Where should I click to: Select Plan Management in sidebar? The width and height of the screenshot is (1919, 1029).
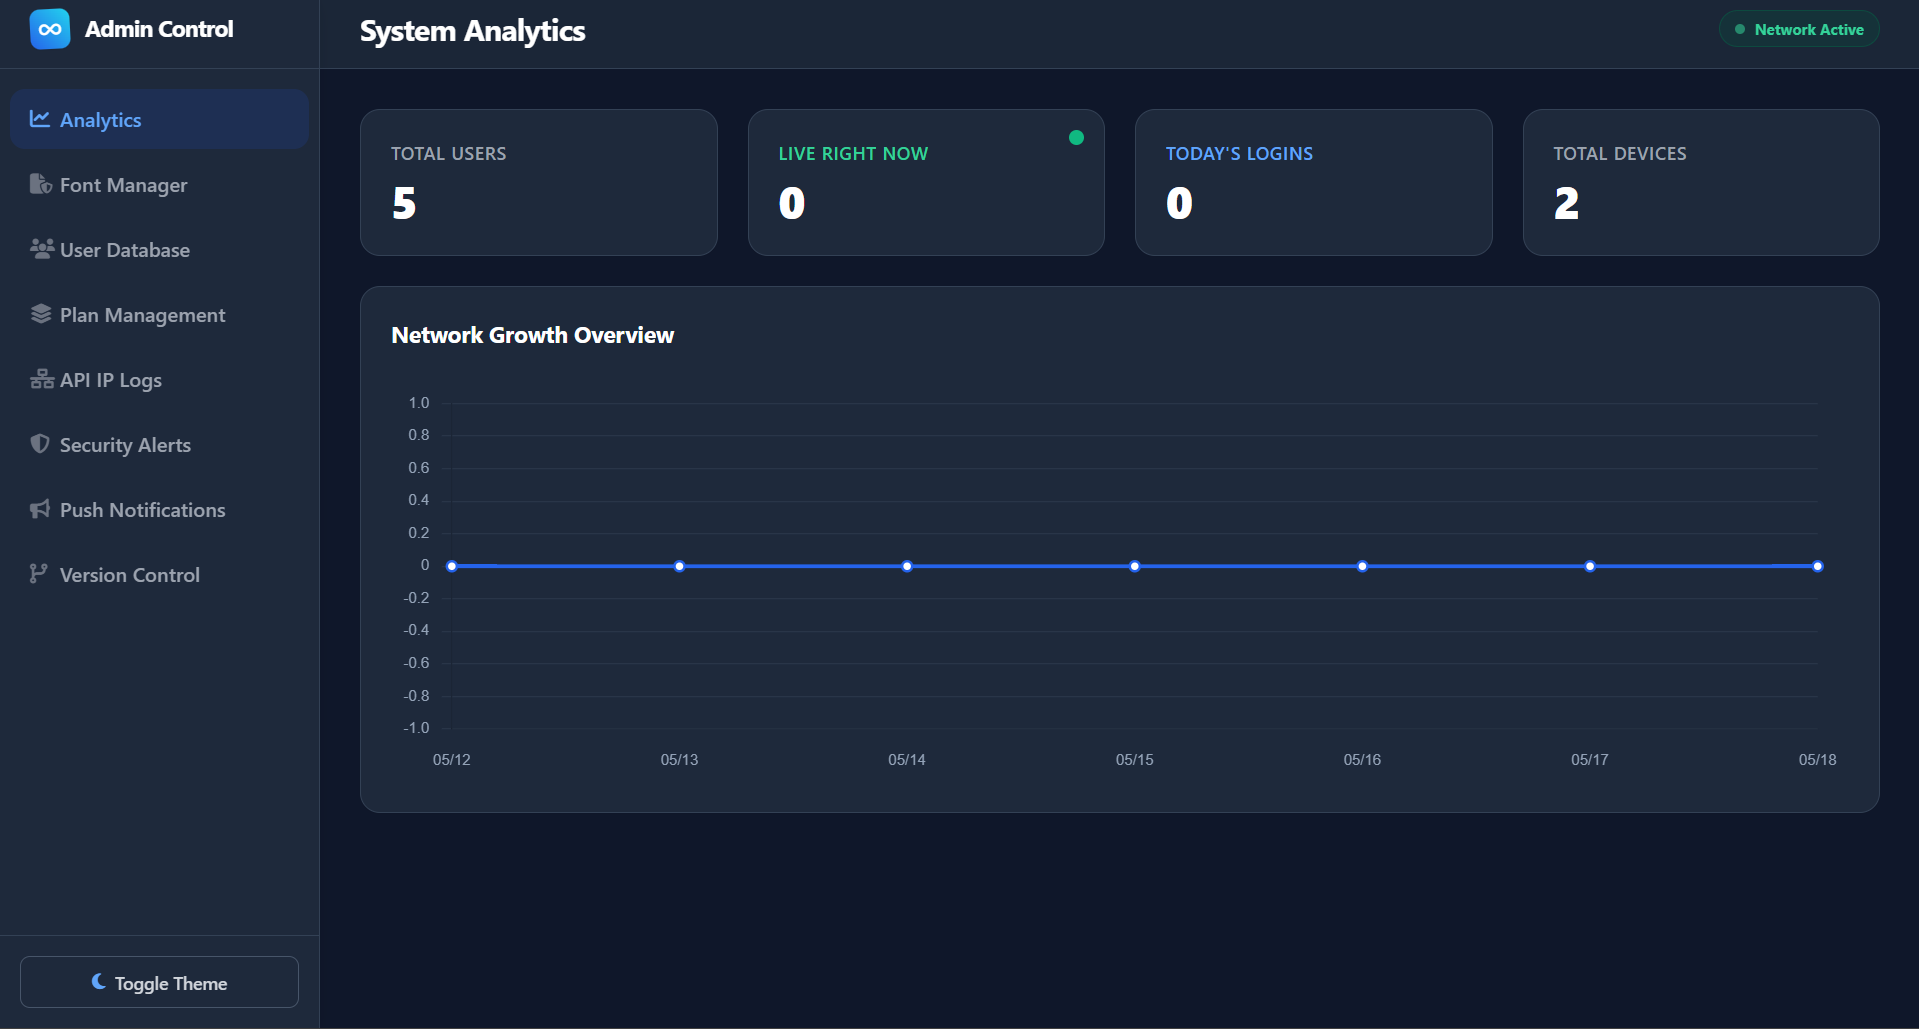coord(159,314)
